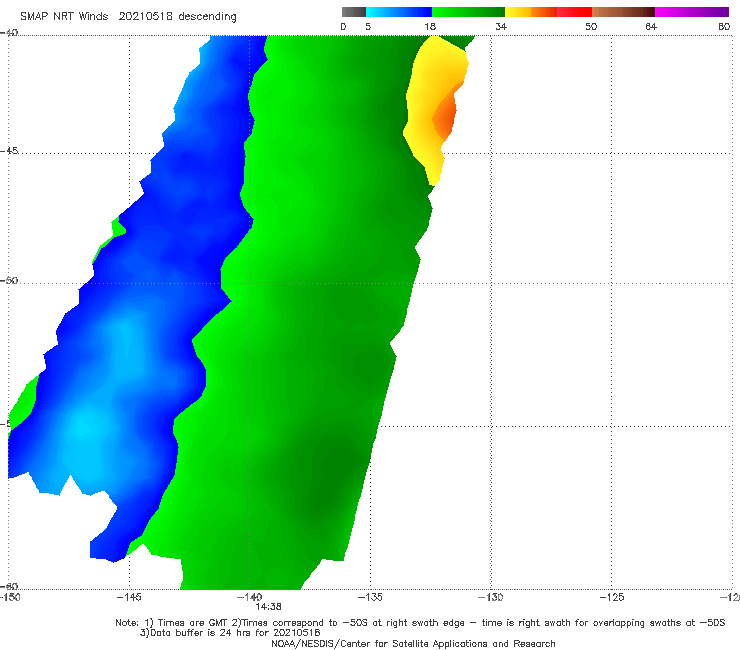Click the green 18-34 segment of color bar

[468, 12]
